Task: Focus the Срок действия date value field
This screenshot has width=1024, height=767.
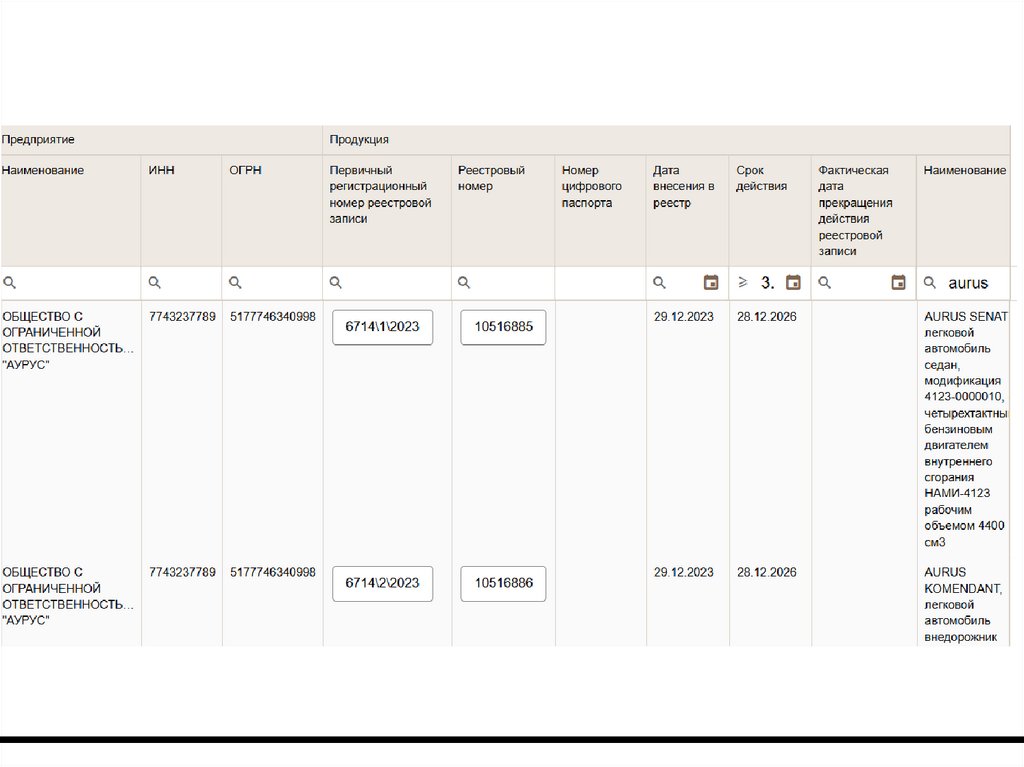Action: (x=768, y=283)
